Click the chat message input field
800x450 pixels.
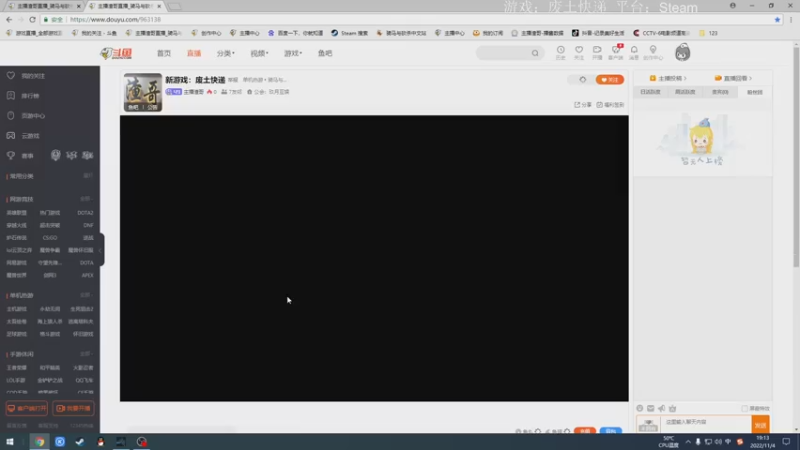point(706,423)
